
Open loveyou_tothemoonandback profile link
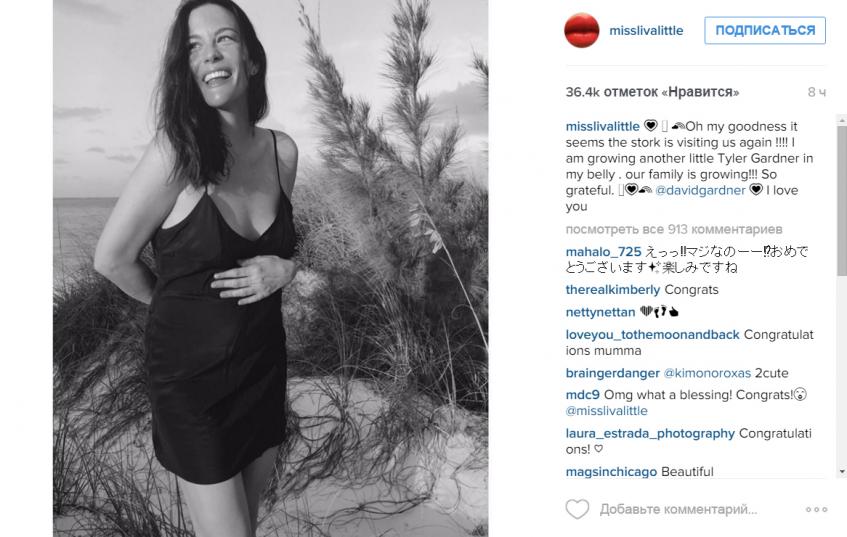[652, 335]
